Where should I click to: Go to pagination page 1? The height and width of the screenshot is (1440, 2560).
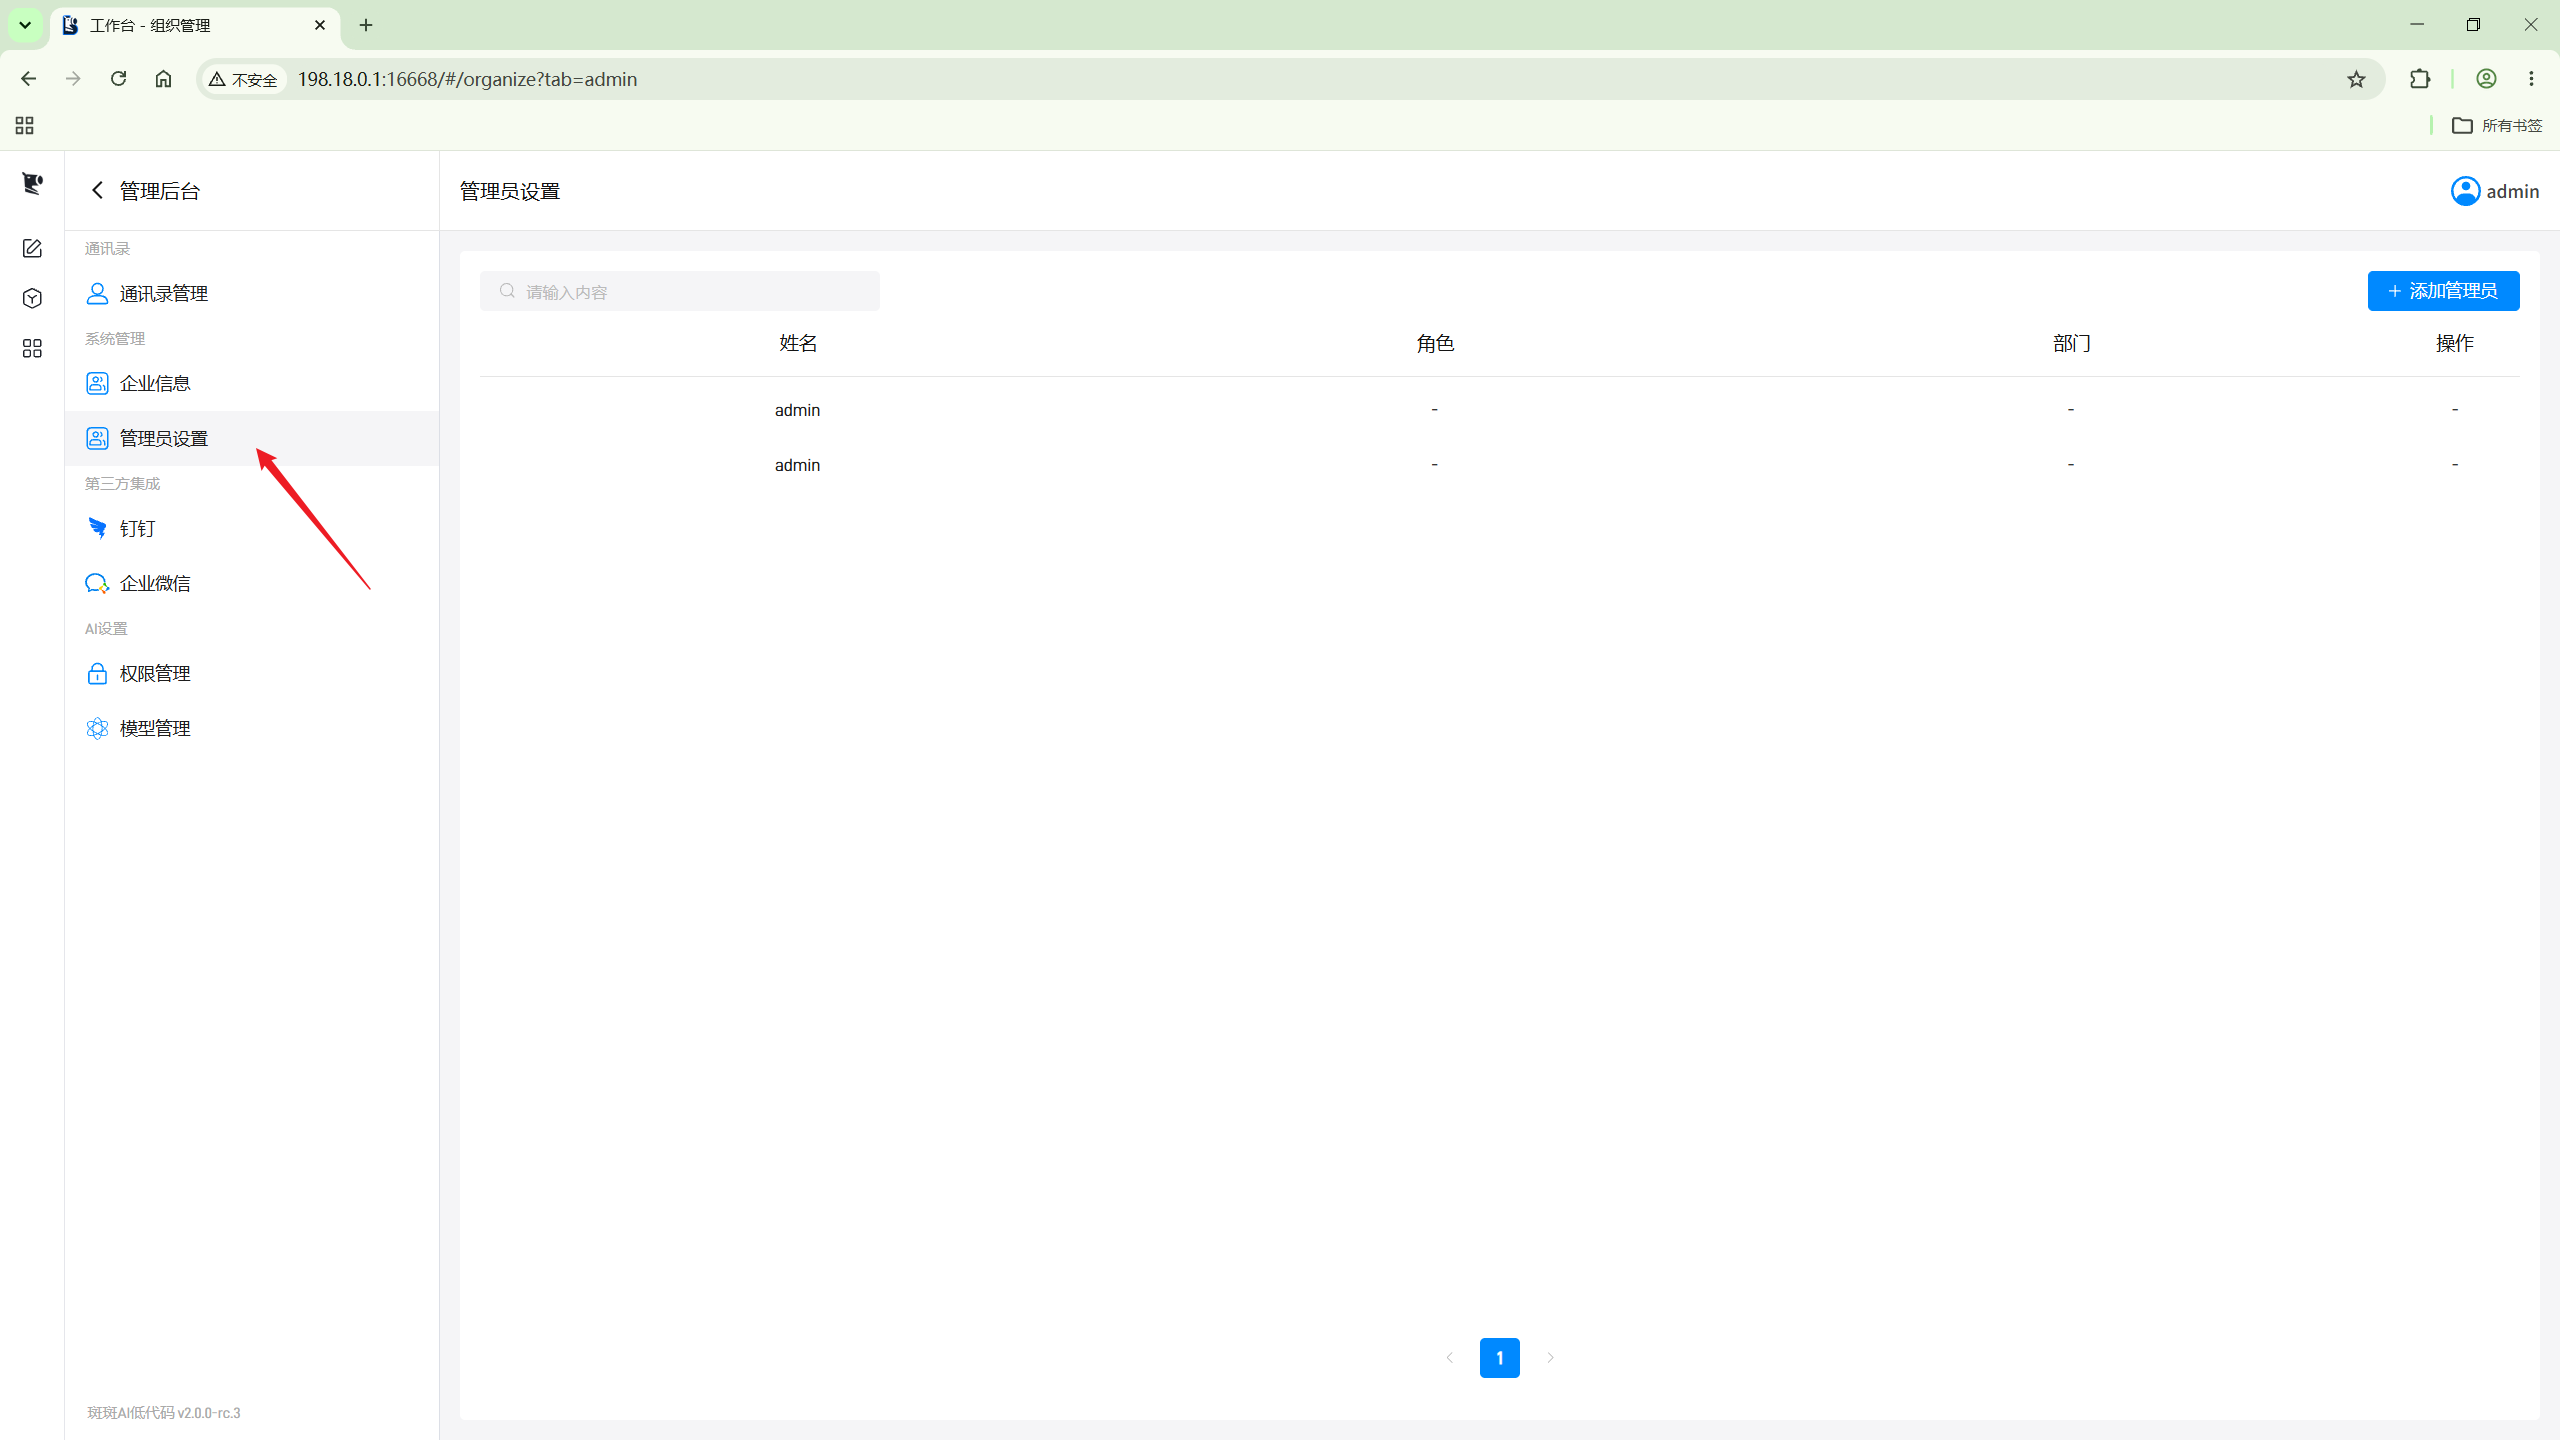[1500, 1358]
